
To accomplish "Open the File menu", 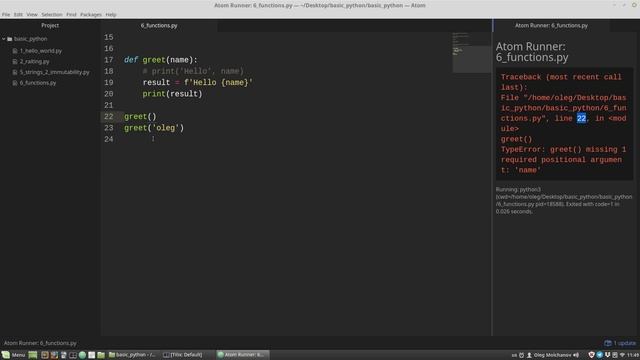I will [6, 14].
